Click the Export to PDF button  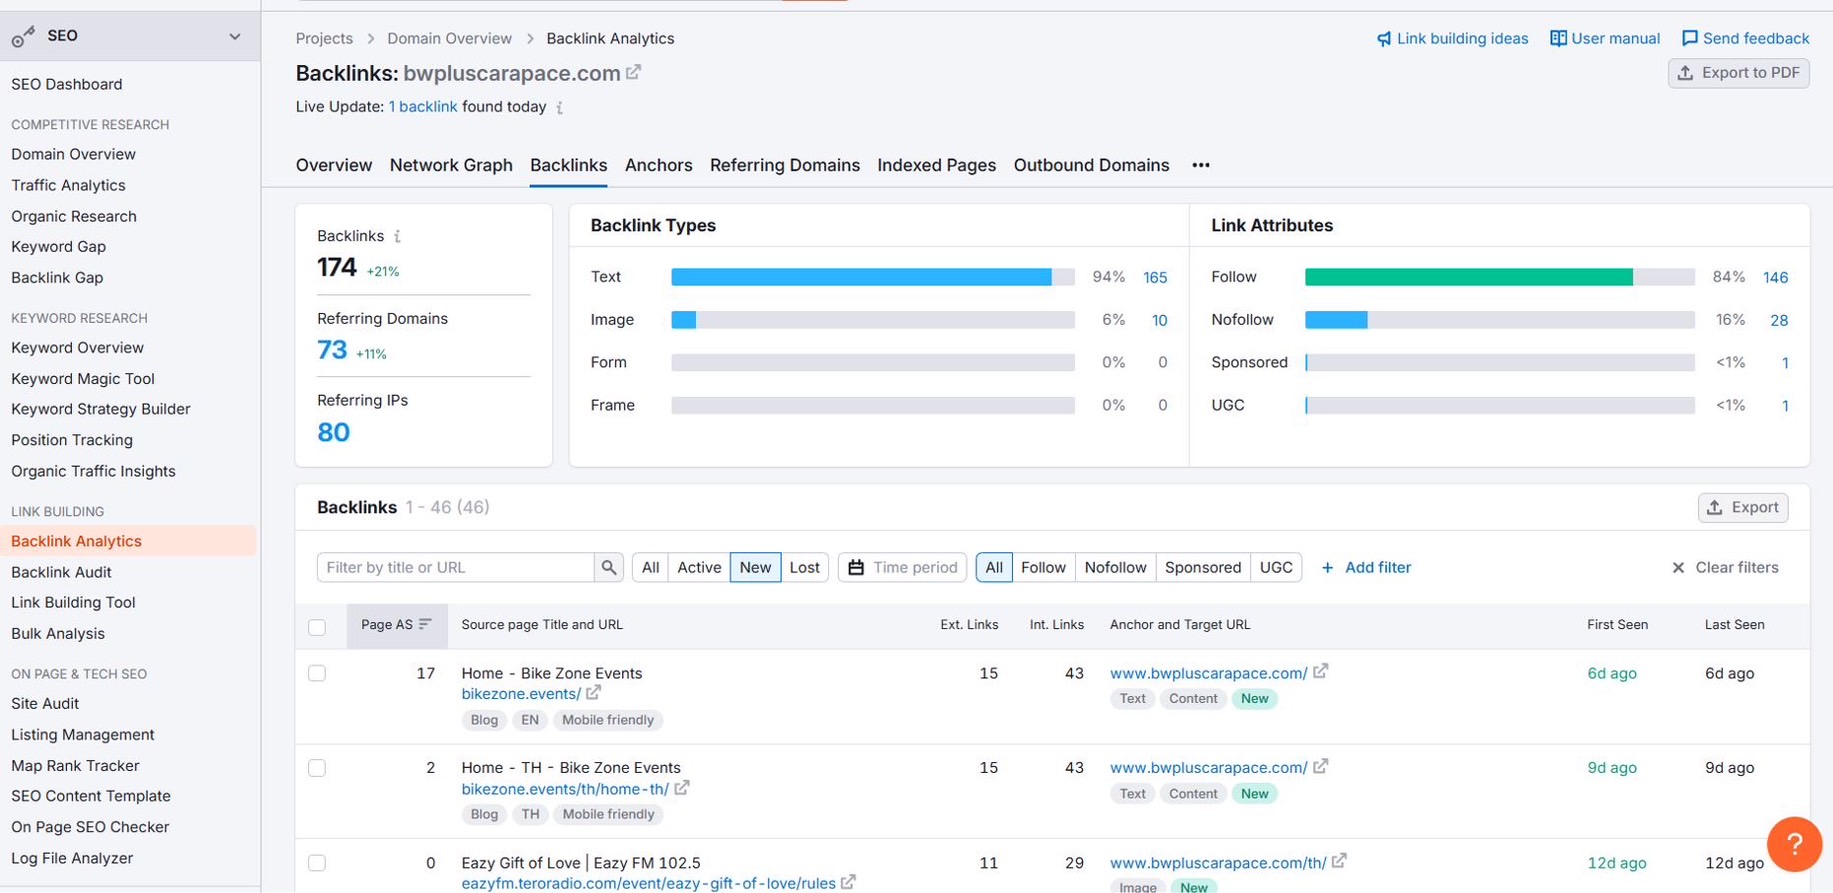(x=1738, y=73)
